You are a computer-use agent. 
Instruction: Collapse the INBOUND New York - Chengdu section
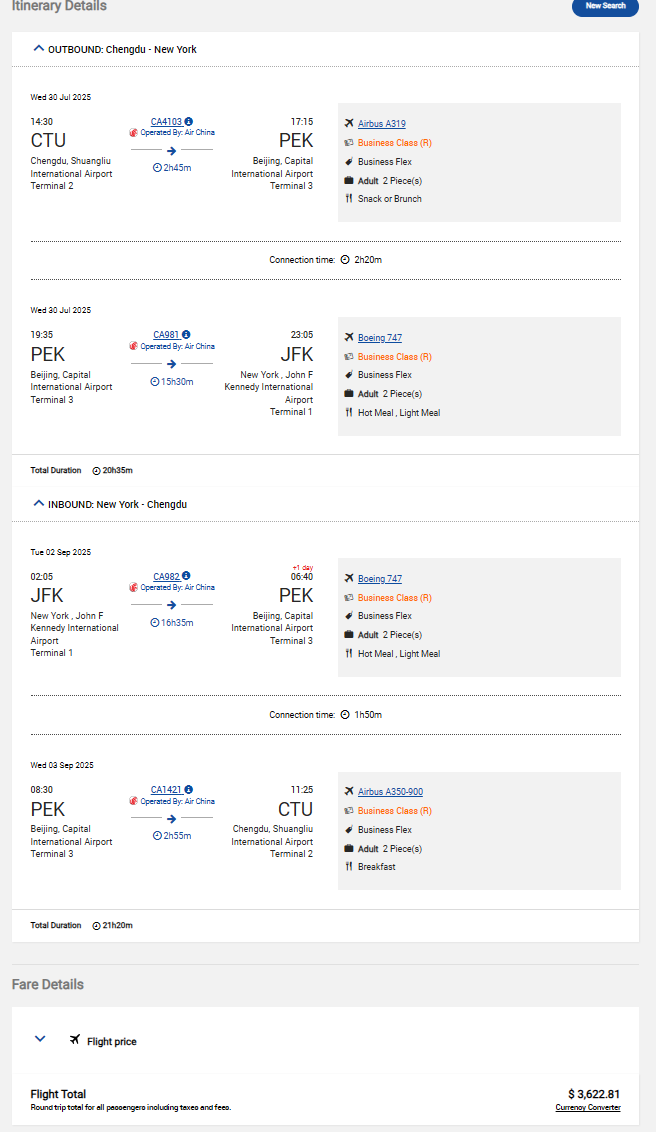click(39, 504)
